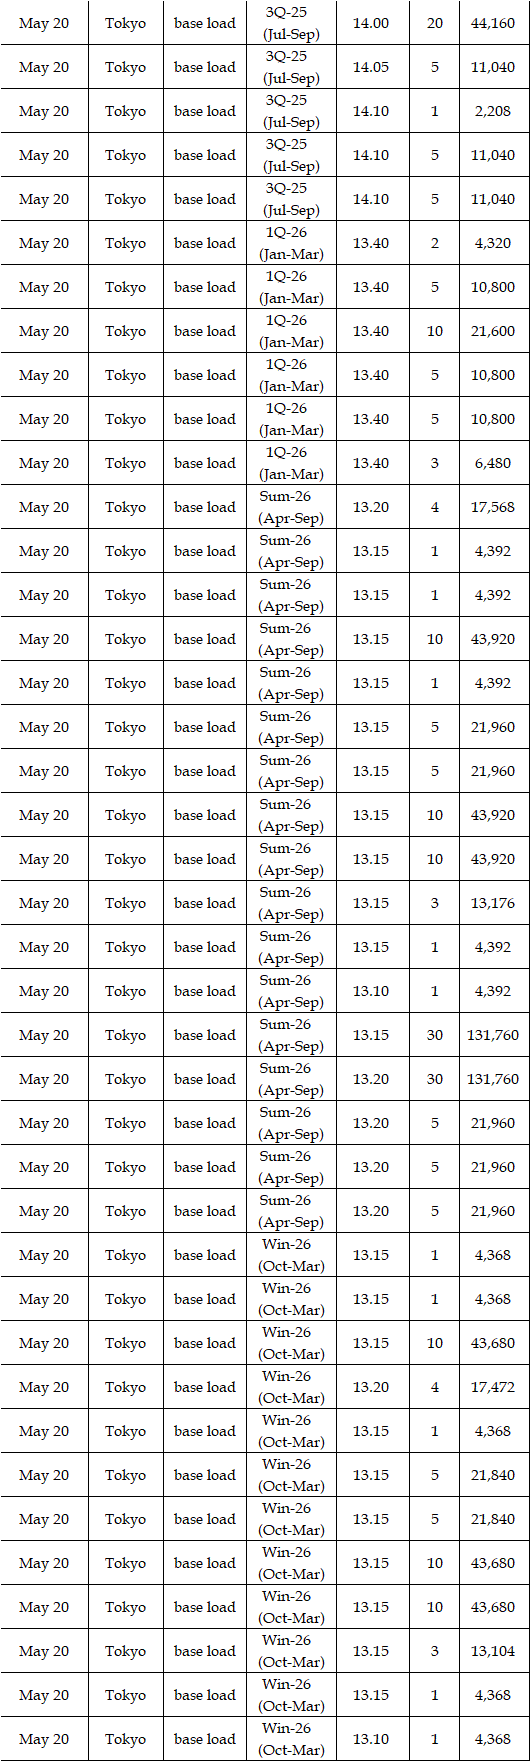Click the 14.00 price cell
Viewport: 530px width, 1761px height.
371,23
